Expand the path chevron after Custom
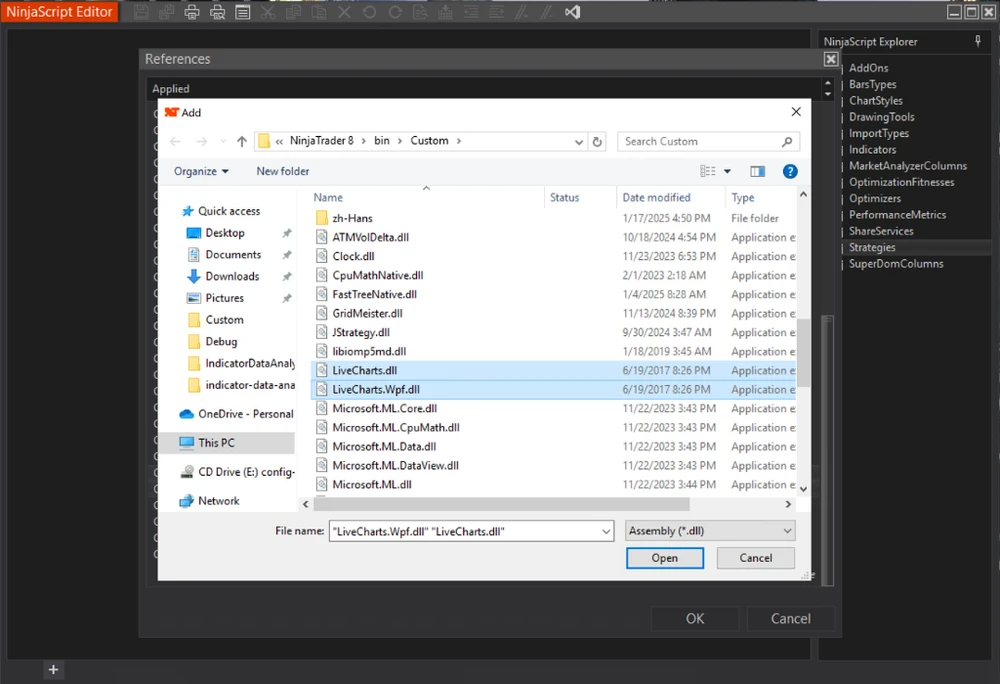The height and width of the screenshot is (684, 1000). [x=459, y=141]
